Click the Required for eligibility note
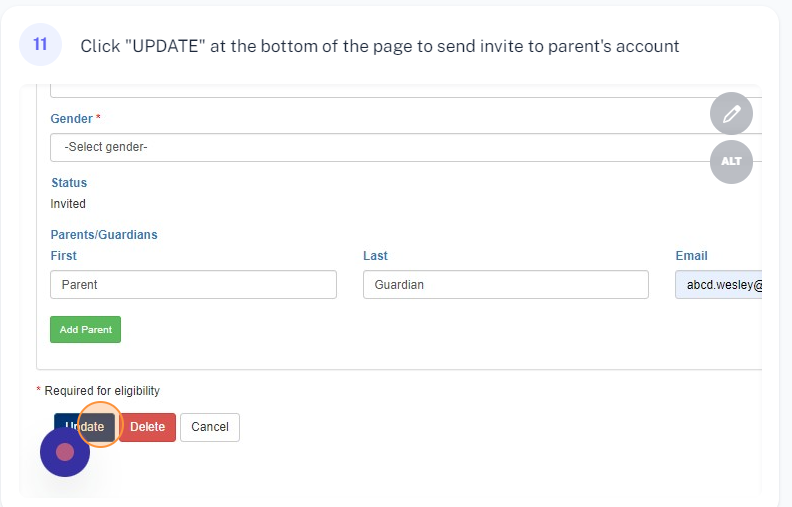The image size is (792, 507). pyautogui.click(x=98, y=391)
